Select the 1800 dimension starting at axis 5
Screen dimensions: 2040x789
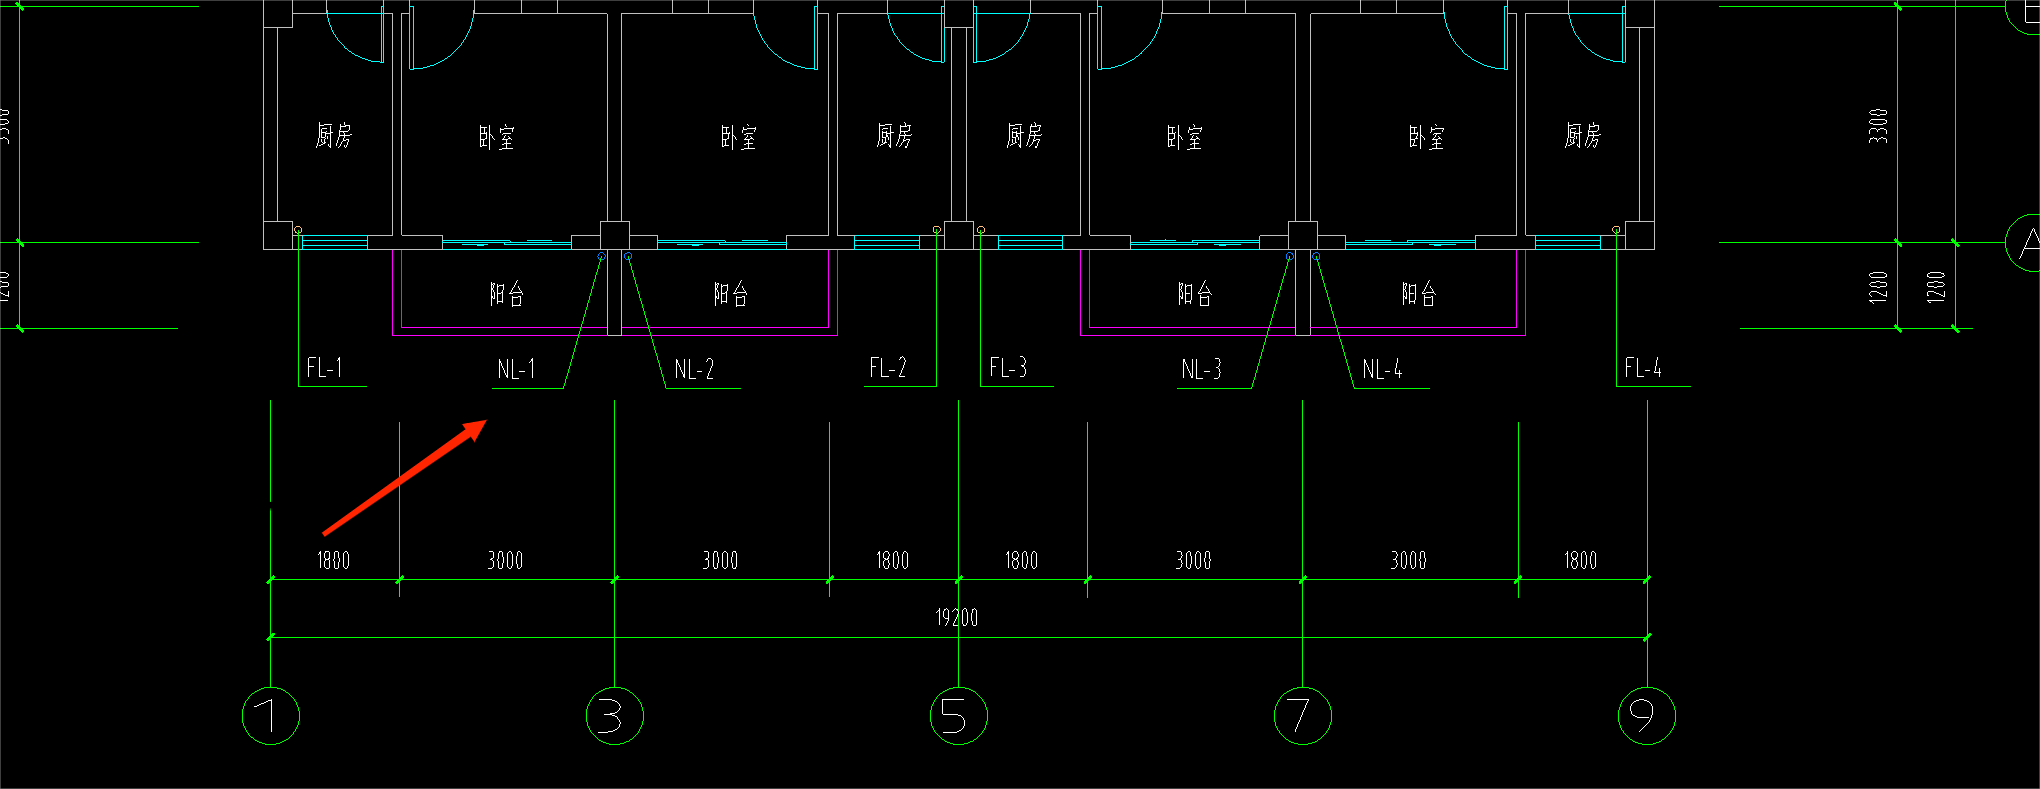pos(1021,560)
